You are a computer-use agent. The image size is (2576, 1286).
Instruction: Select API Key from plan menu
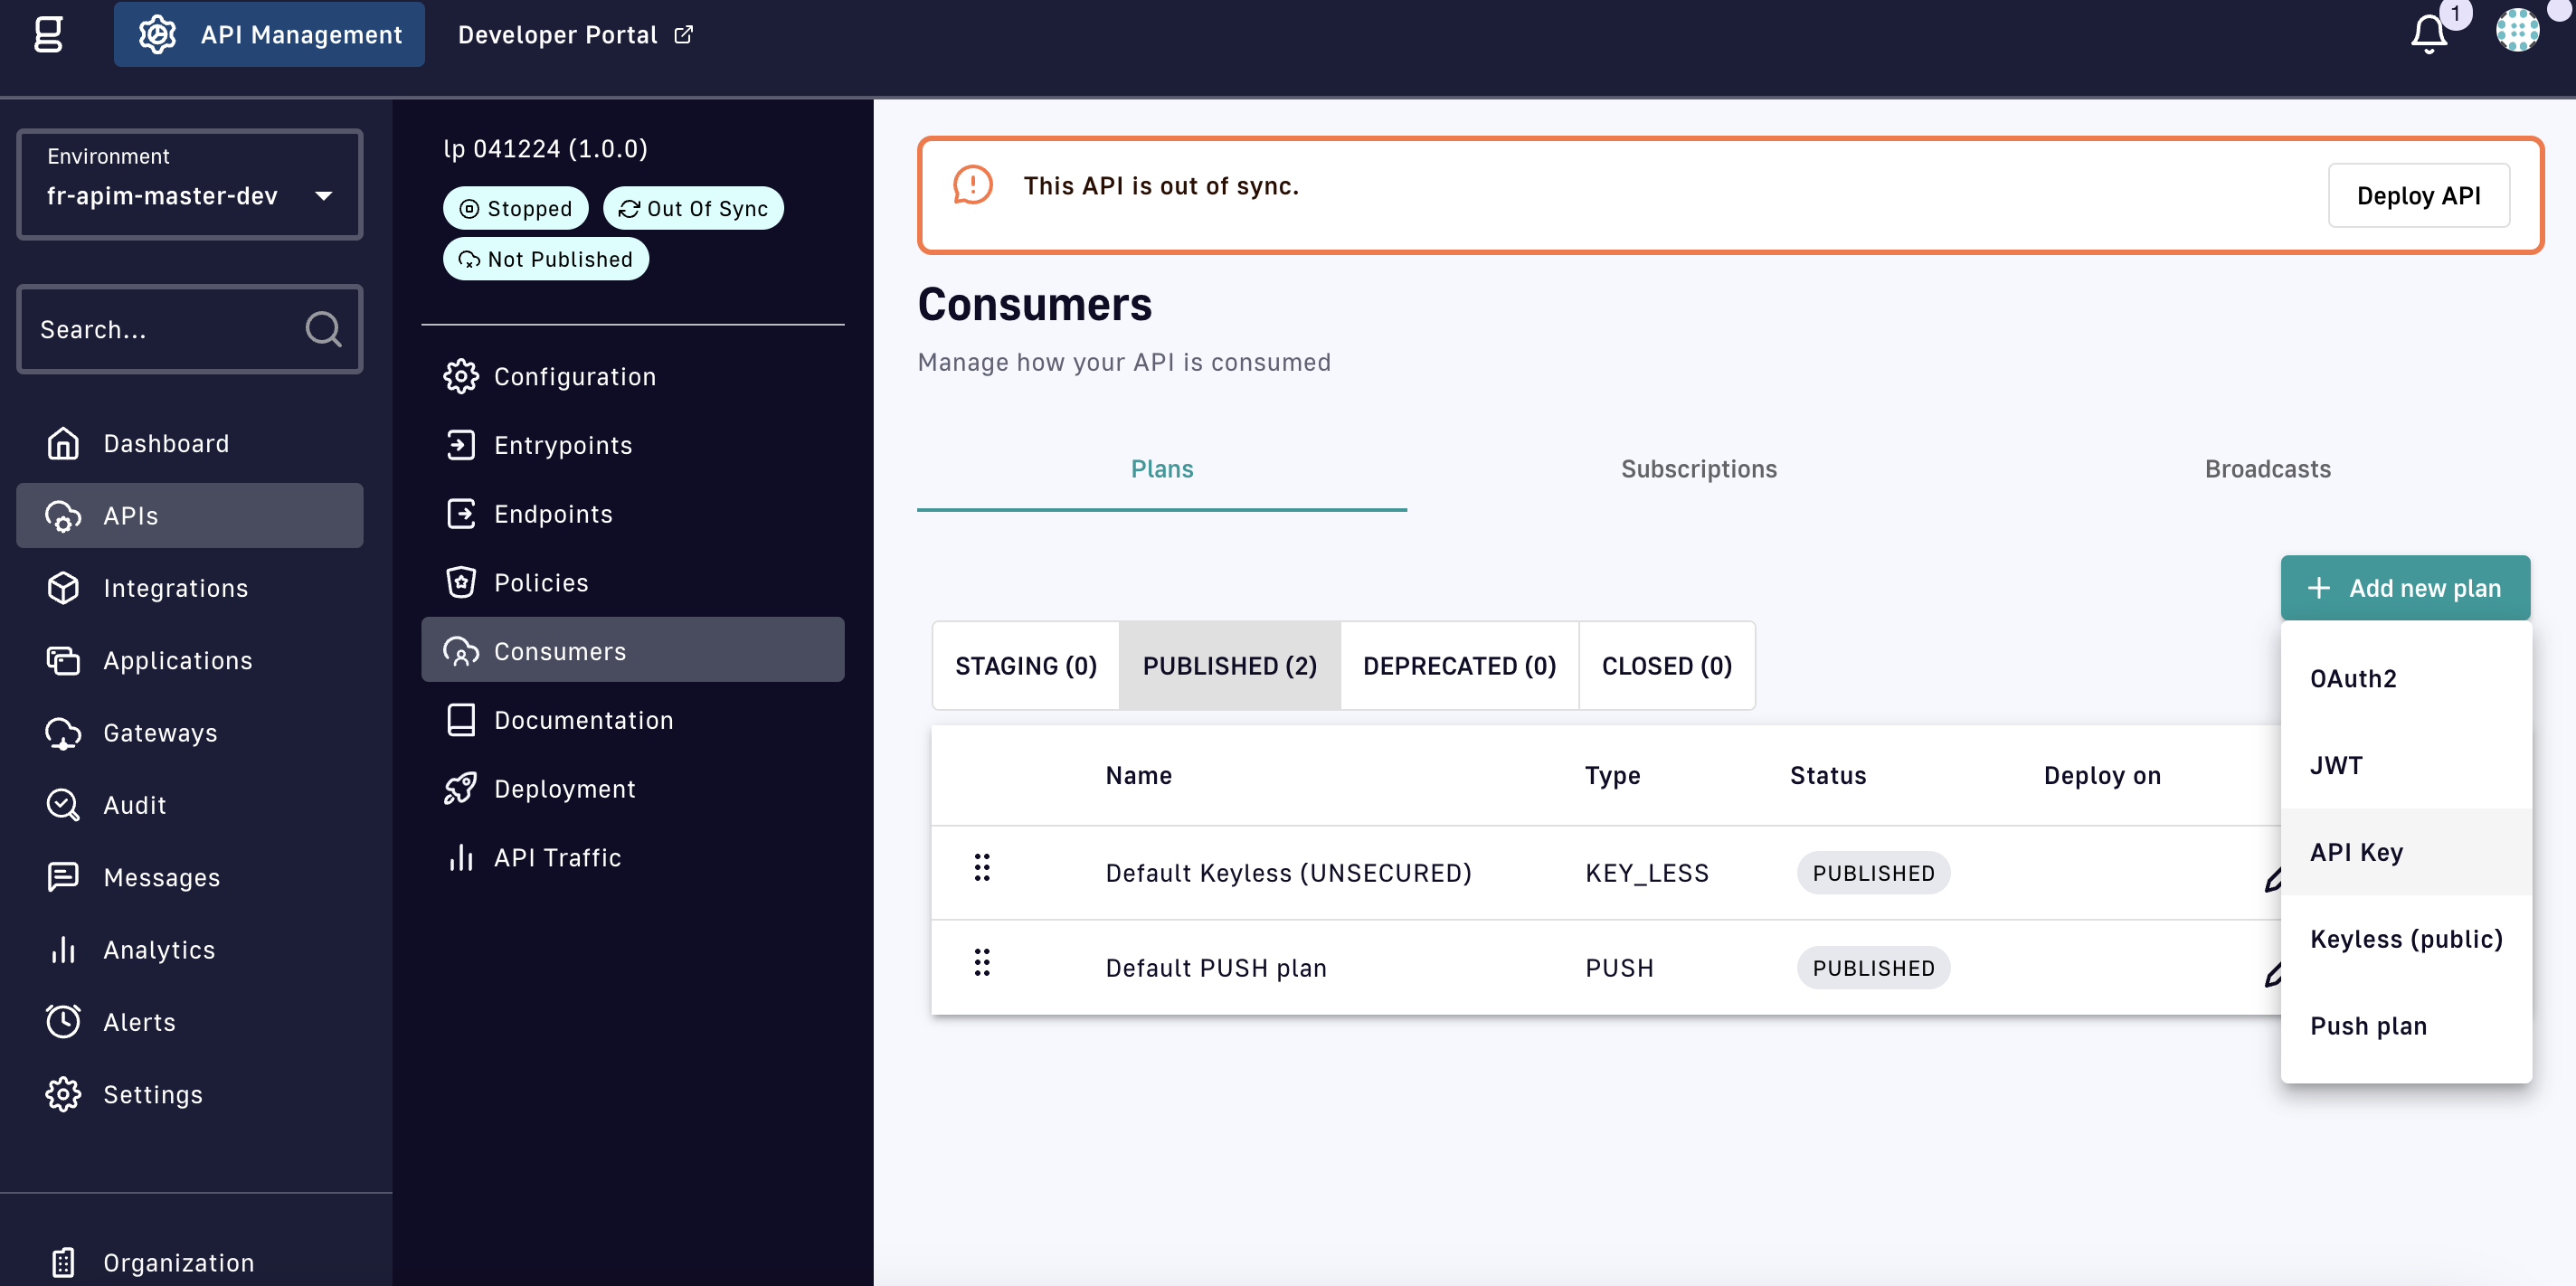2356,852
